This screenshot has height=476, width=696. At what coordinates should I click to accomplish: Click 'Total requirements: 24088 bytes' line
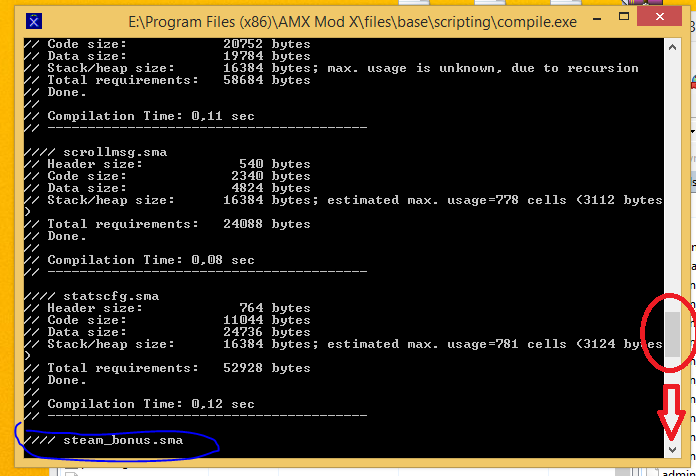[167, 224]
